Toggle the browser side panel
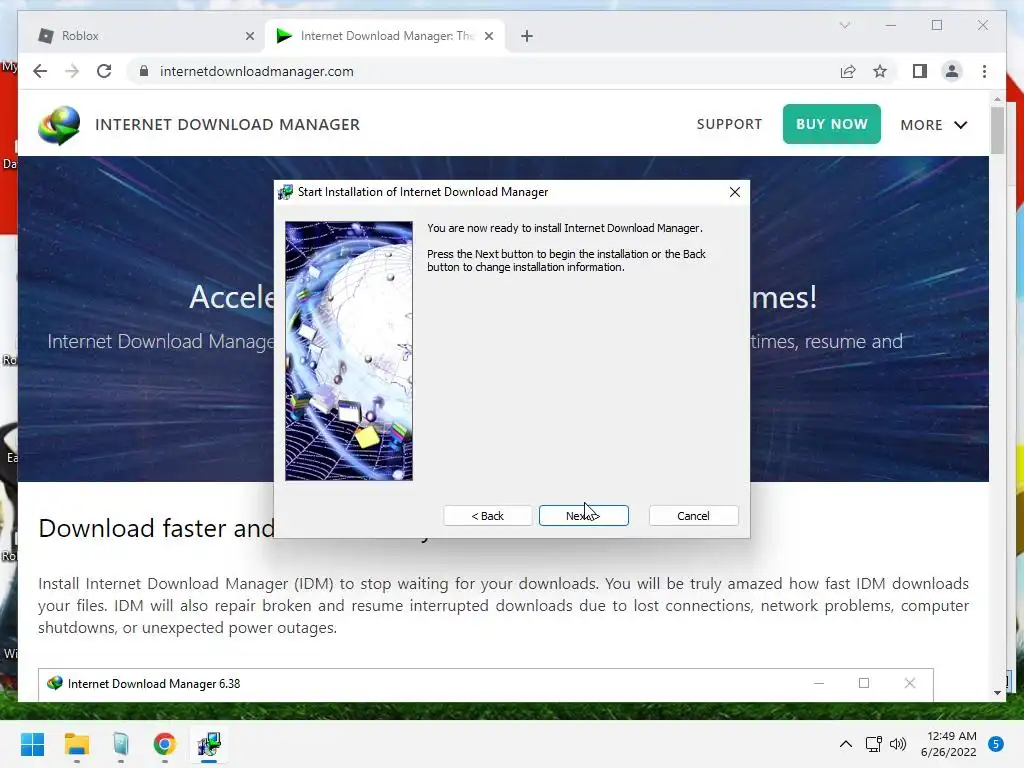Viewport: 1024px width, 768px height. pos(920,71)
